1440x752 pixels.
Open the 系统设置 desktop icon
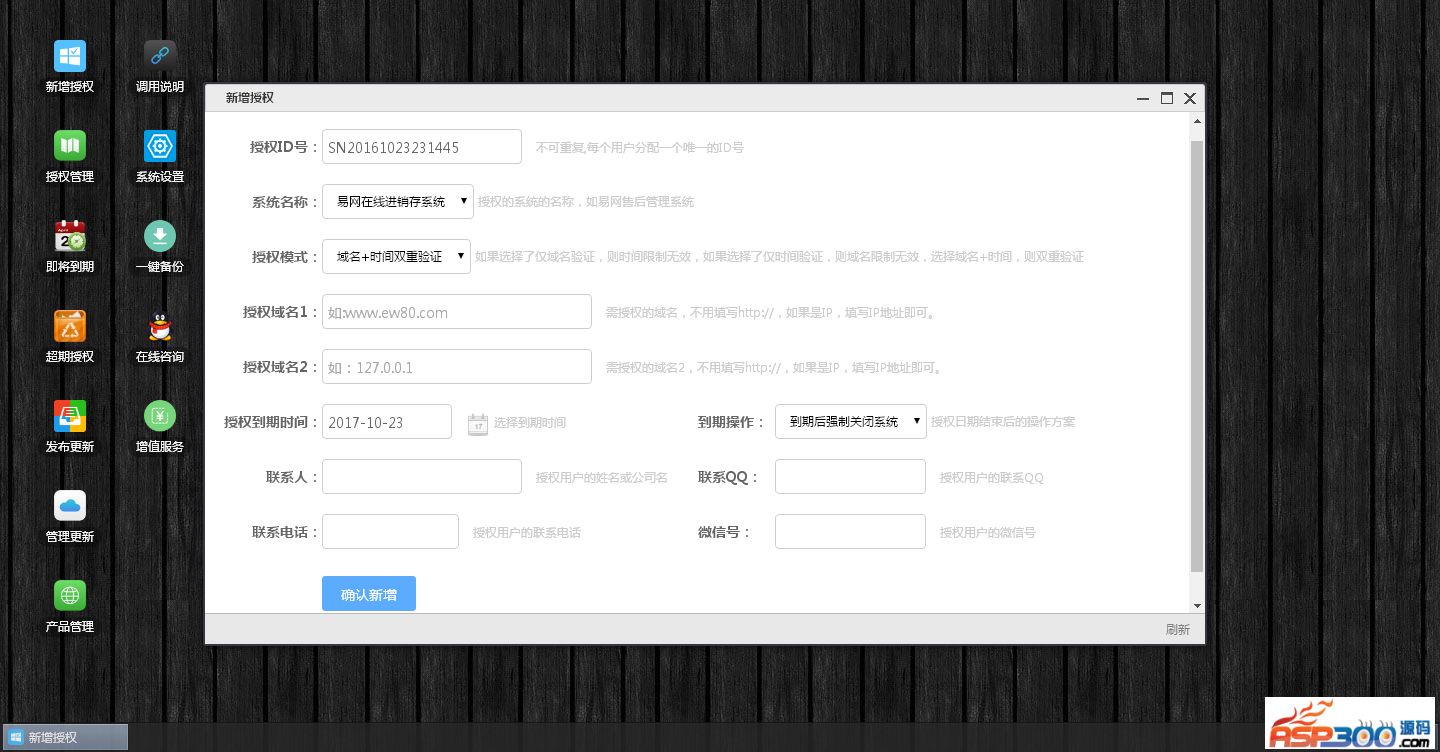click(x=160, y=147)
